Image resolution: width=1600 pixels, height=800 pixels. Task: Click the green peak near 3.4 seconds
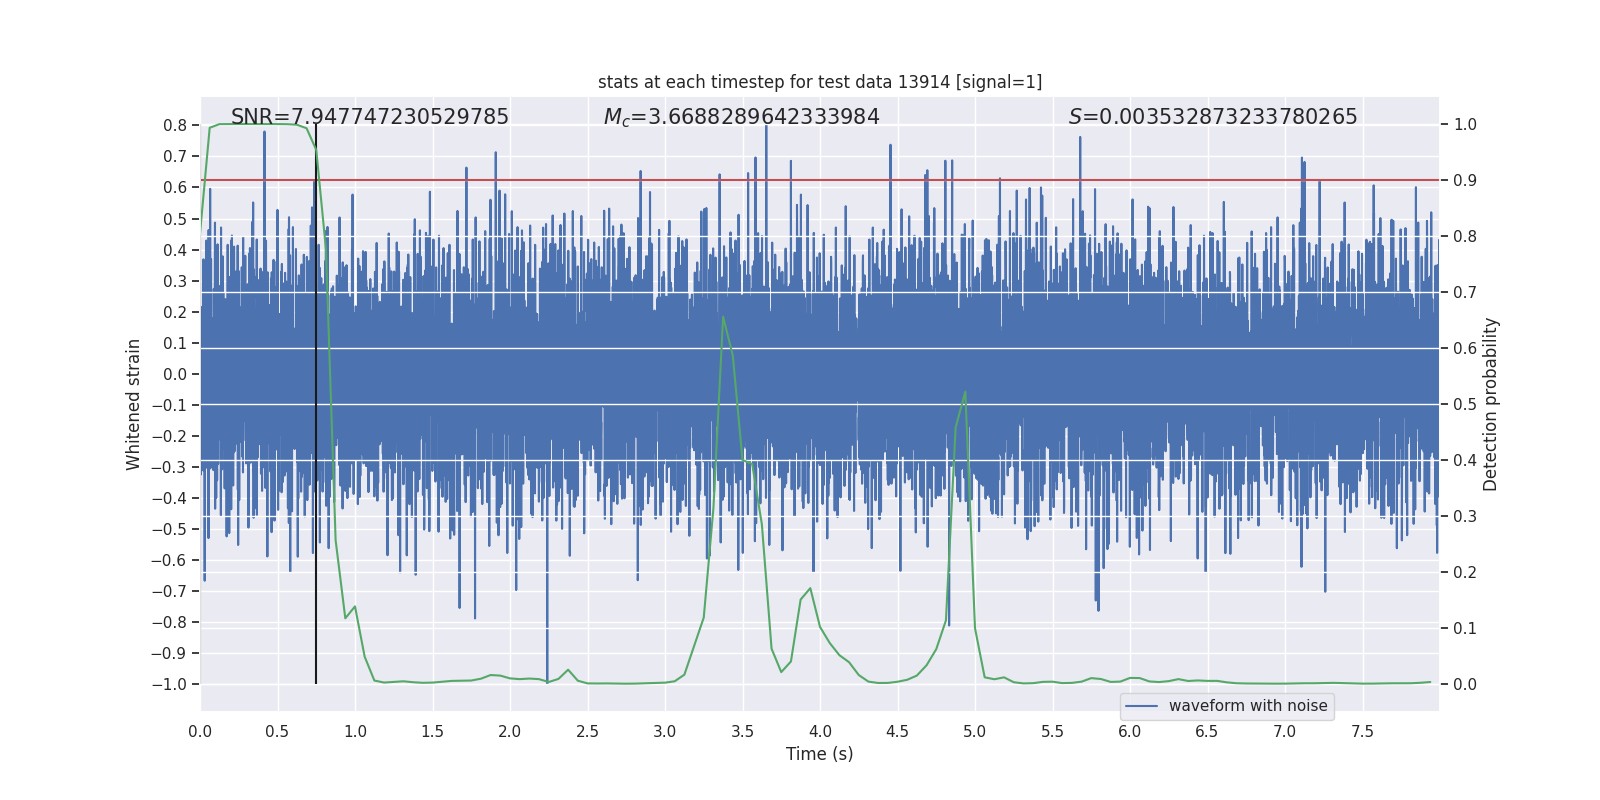(x=723, y=318)
